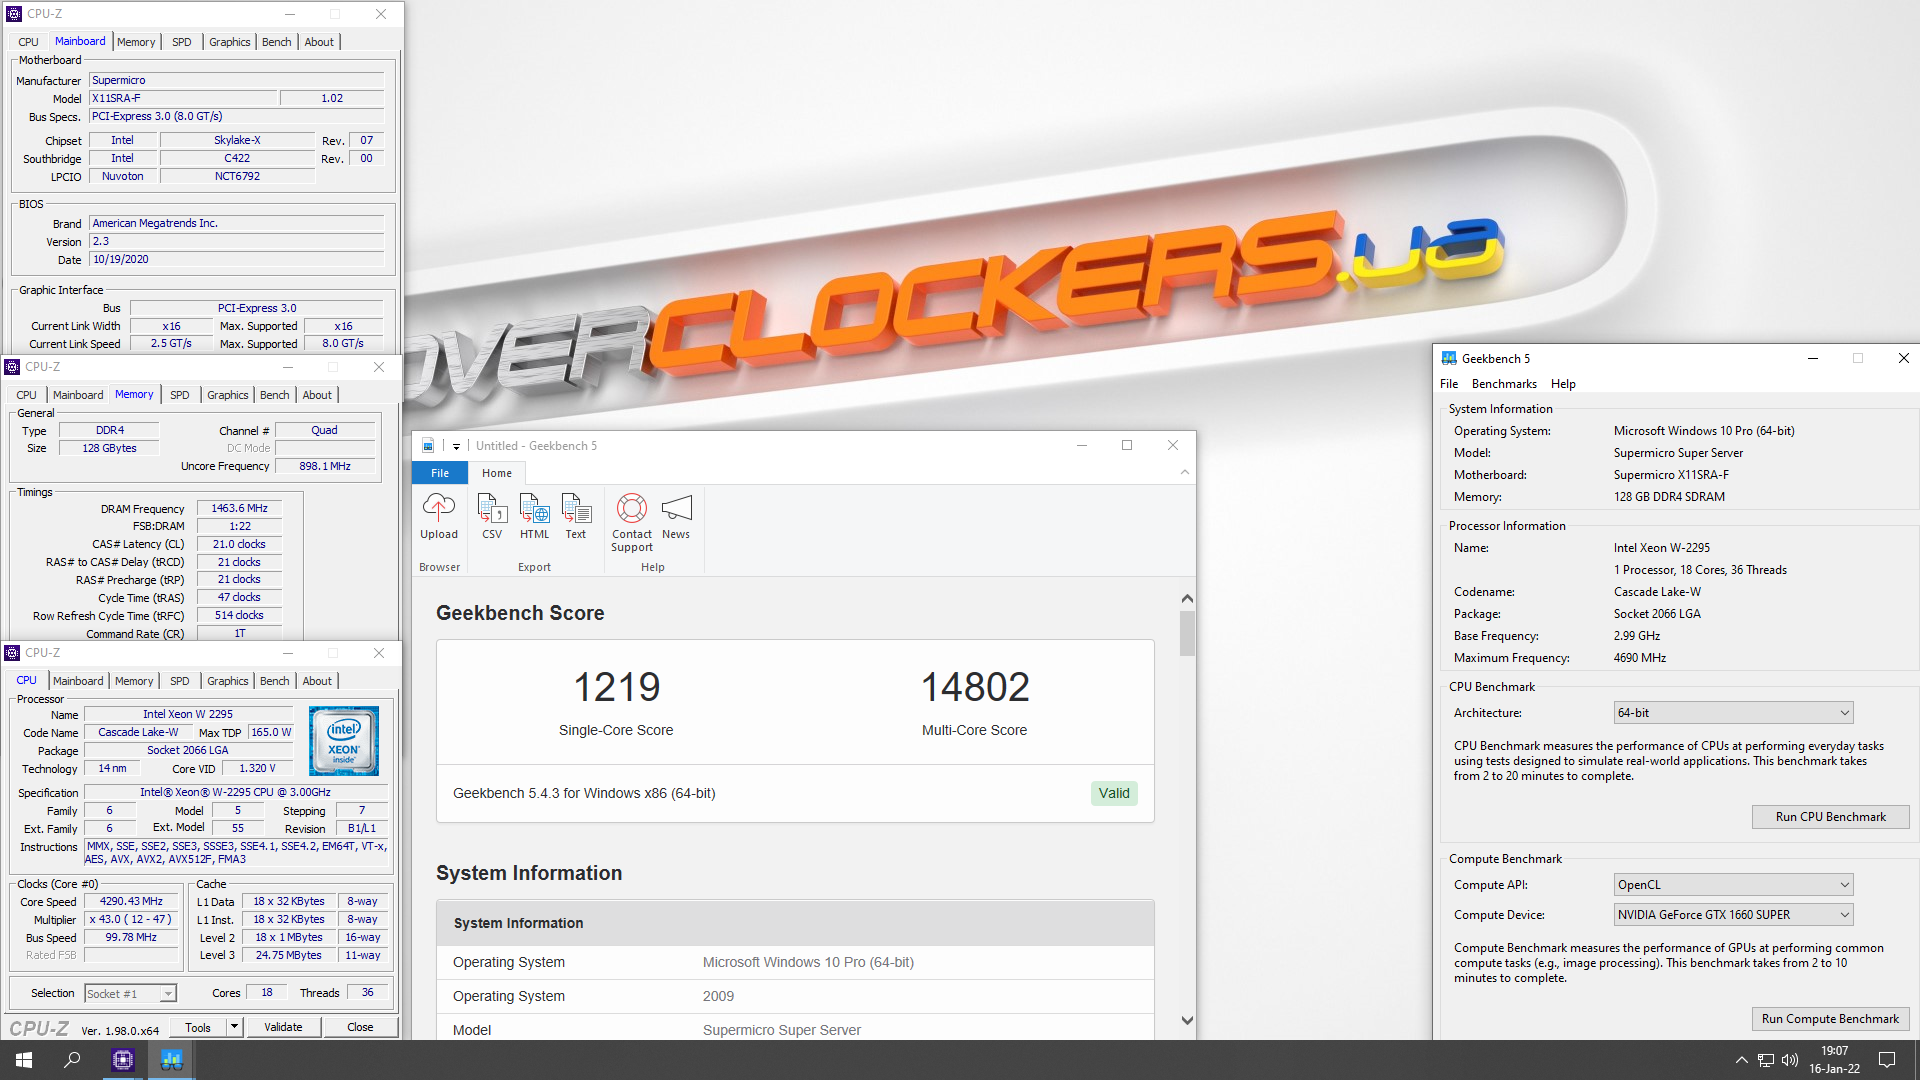
Task: Switch to SPD tab in top CPU-Z window
Action: point(181,42)
